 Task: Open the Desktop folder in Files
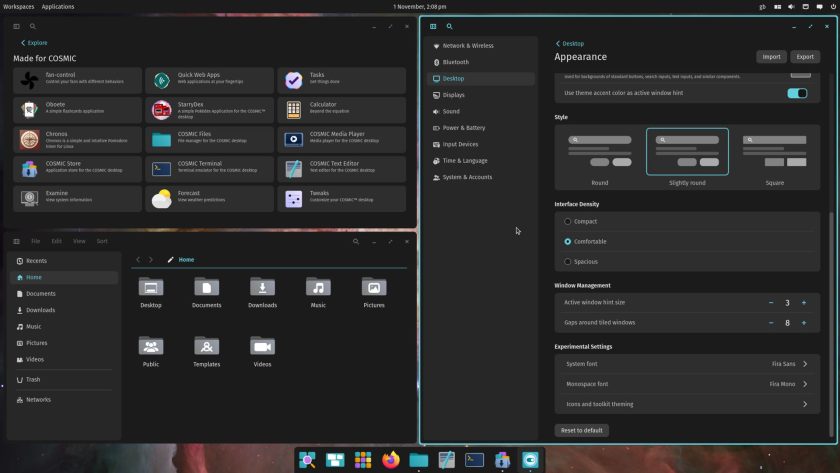point(151,292)
